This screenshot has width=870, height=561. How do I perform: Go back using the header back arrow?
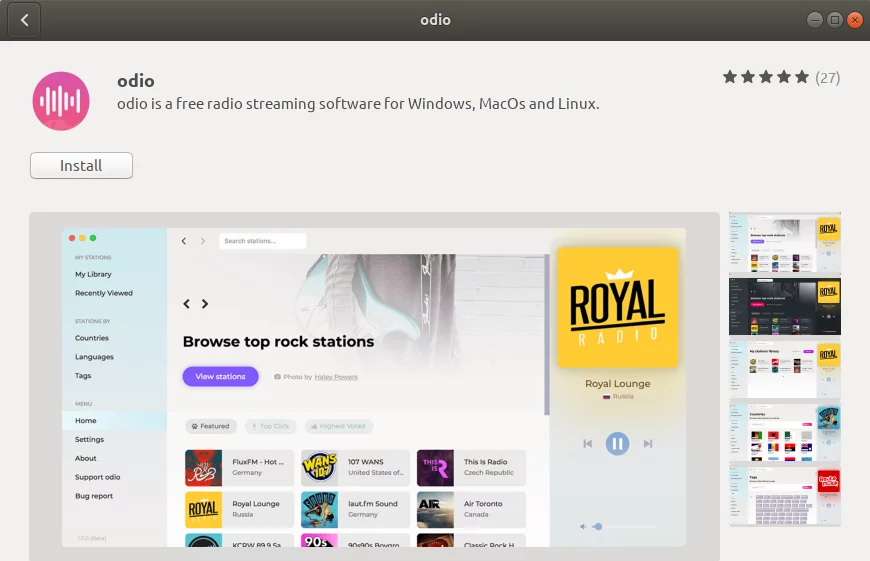24,20
